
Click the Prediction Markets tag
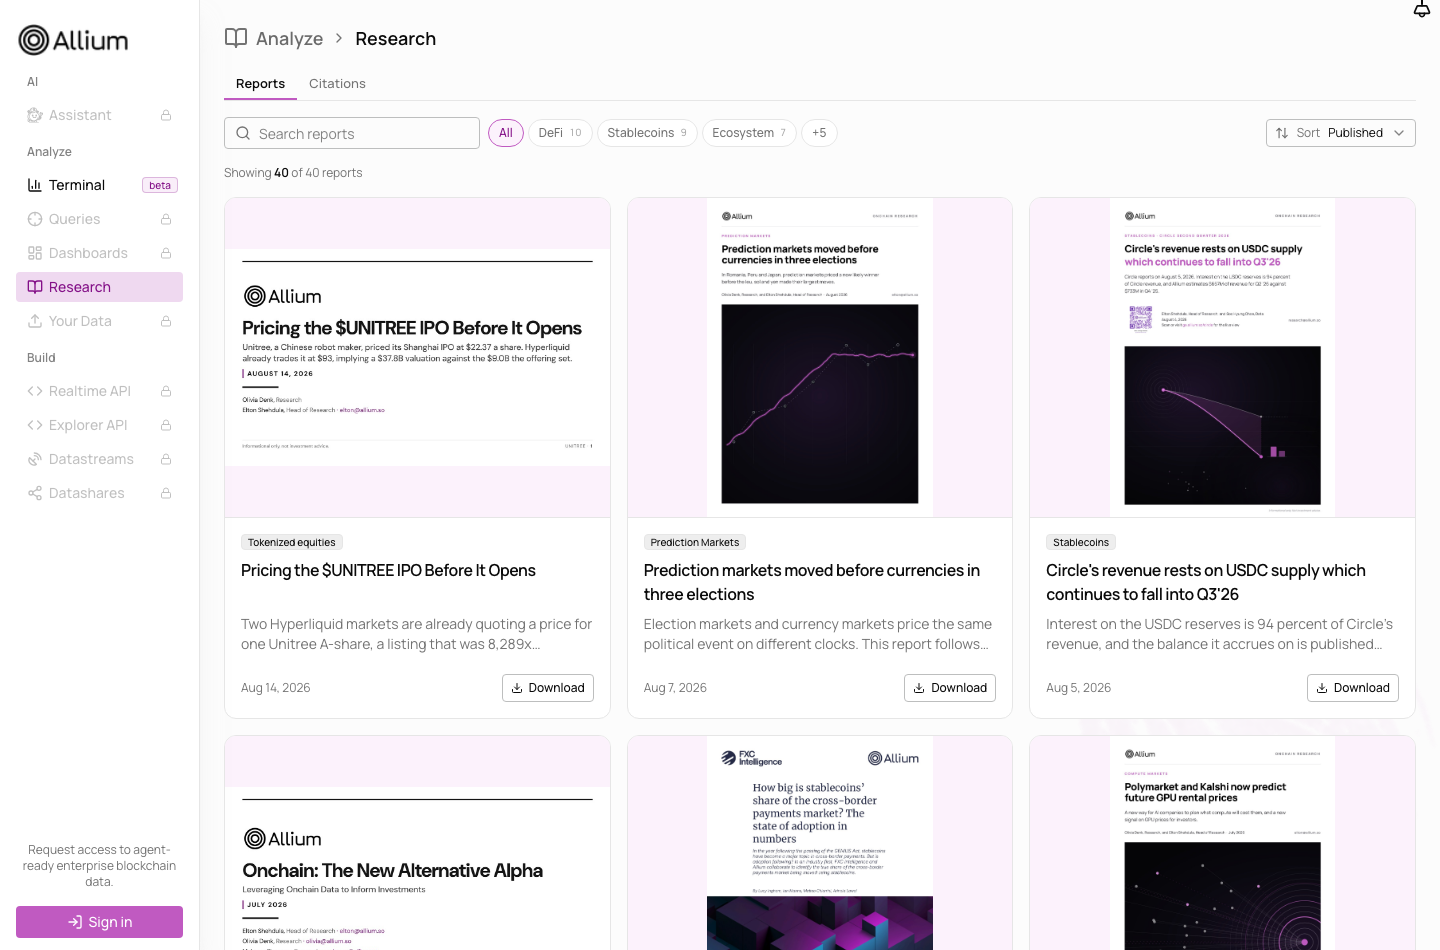(x=695, y=542)
